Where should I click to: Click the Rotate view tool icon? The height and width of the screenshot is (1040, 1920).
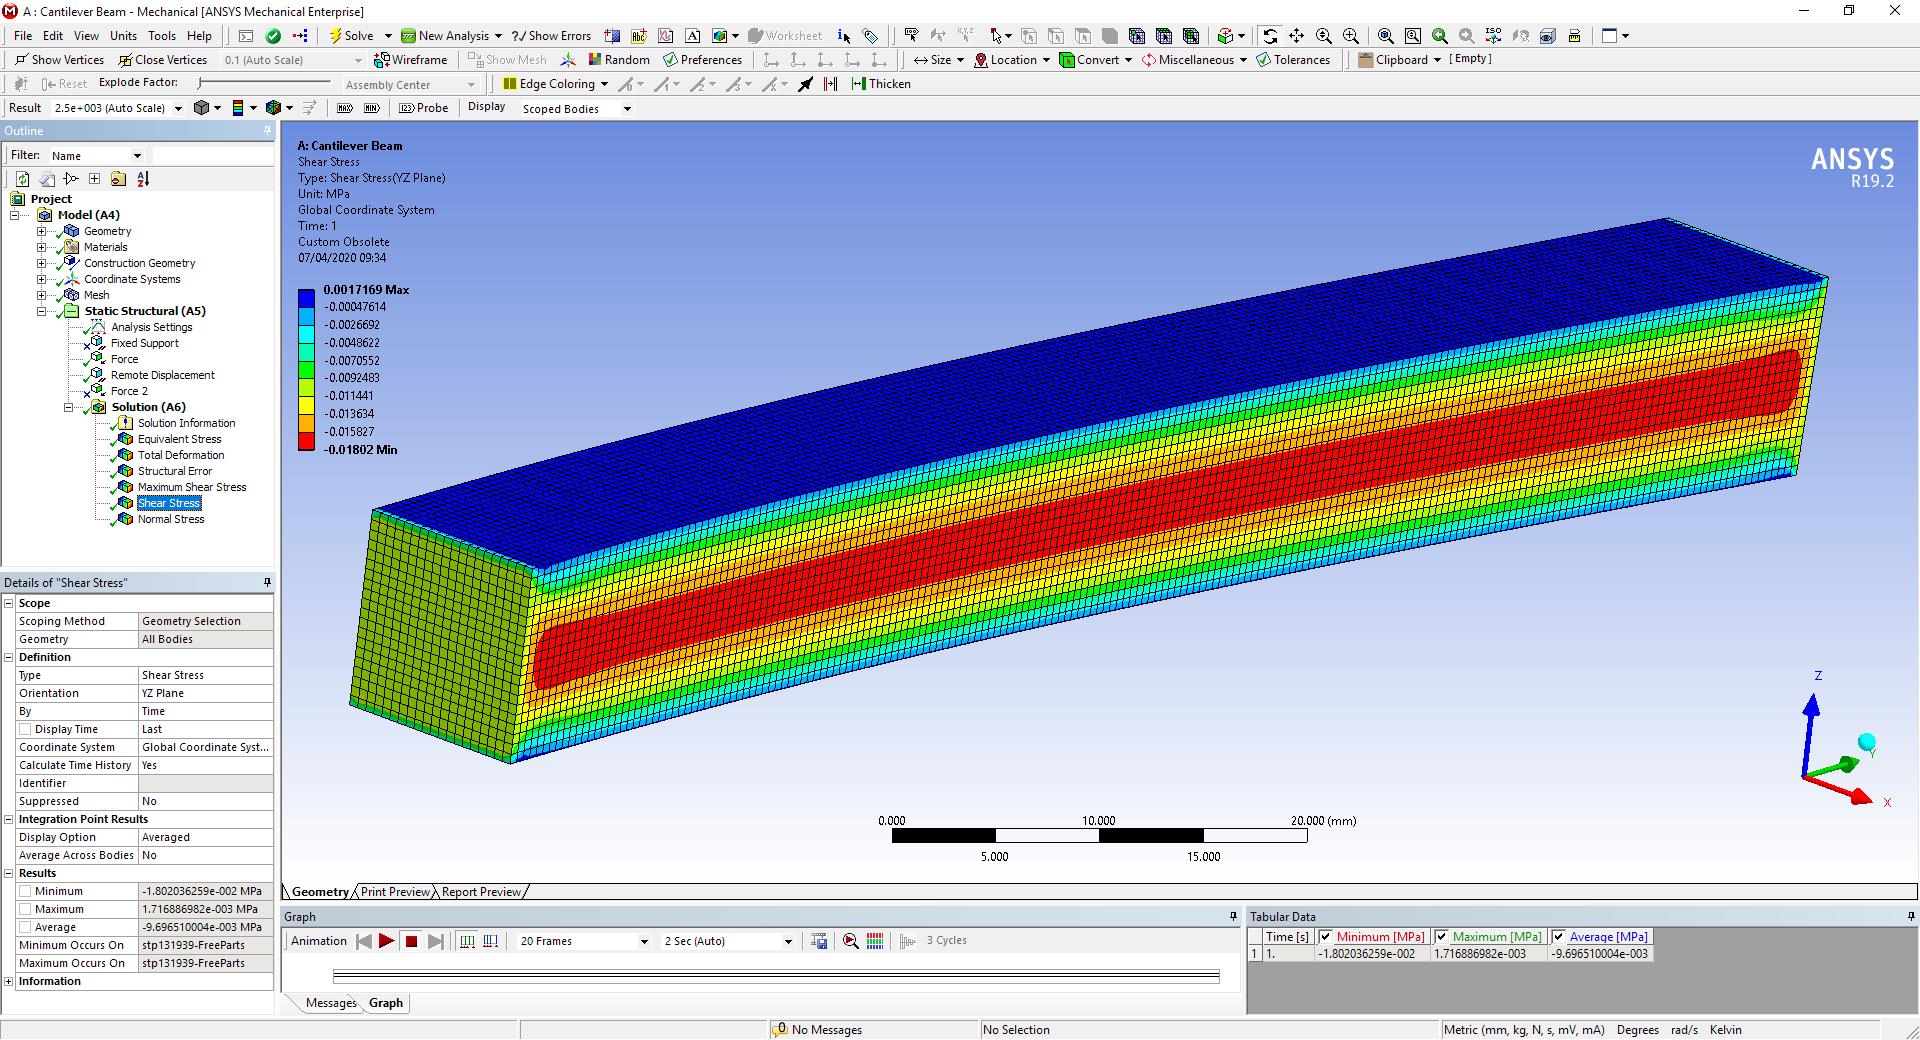click(x=1270, y=35)
